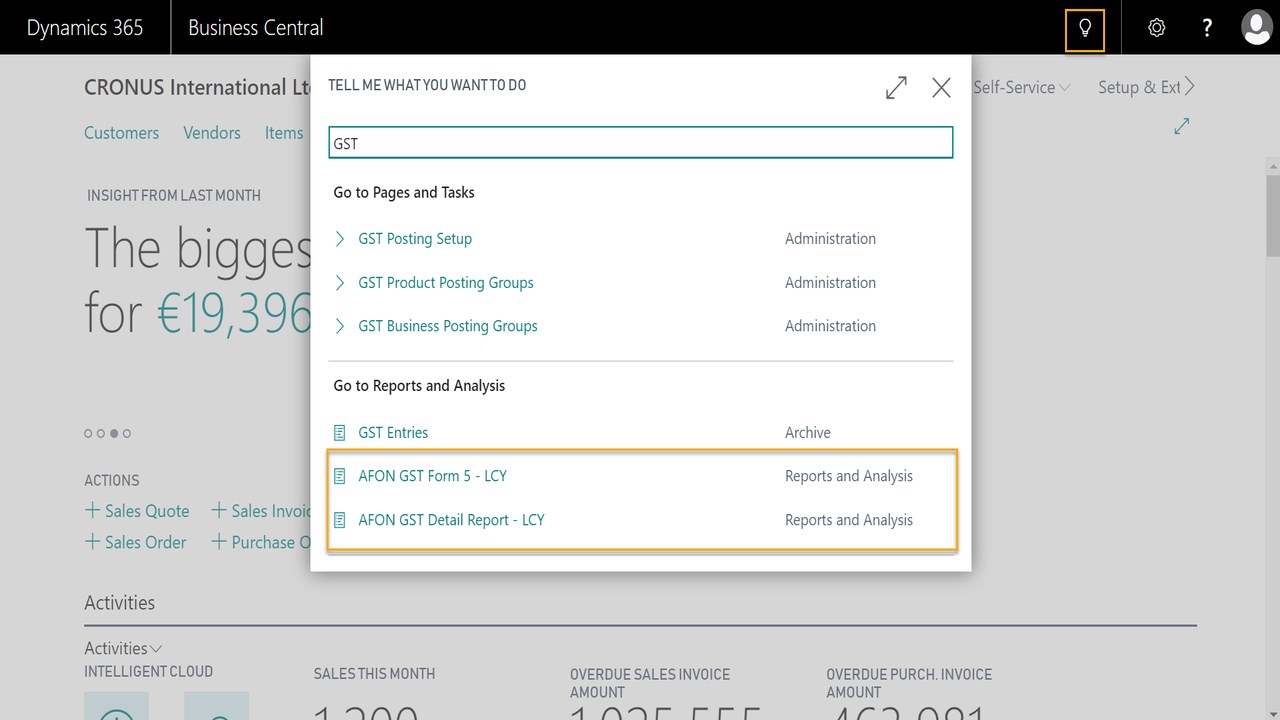Image resolution: width=1280 pixels, height=720 pixels.
Task: Click the GST search input field
Action: coord(641,143)
